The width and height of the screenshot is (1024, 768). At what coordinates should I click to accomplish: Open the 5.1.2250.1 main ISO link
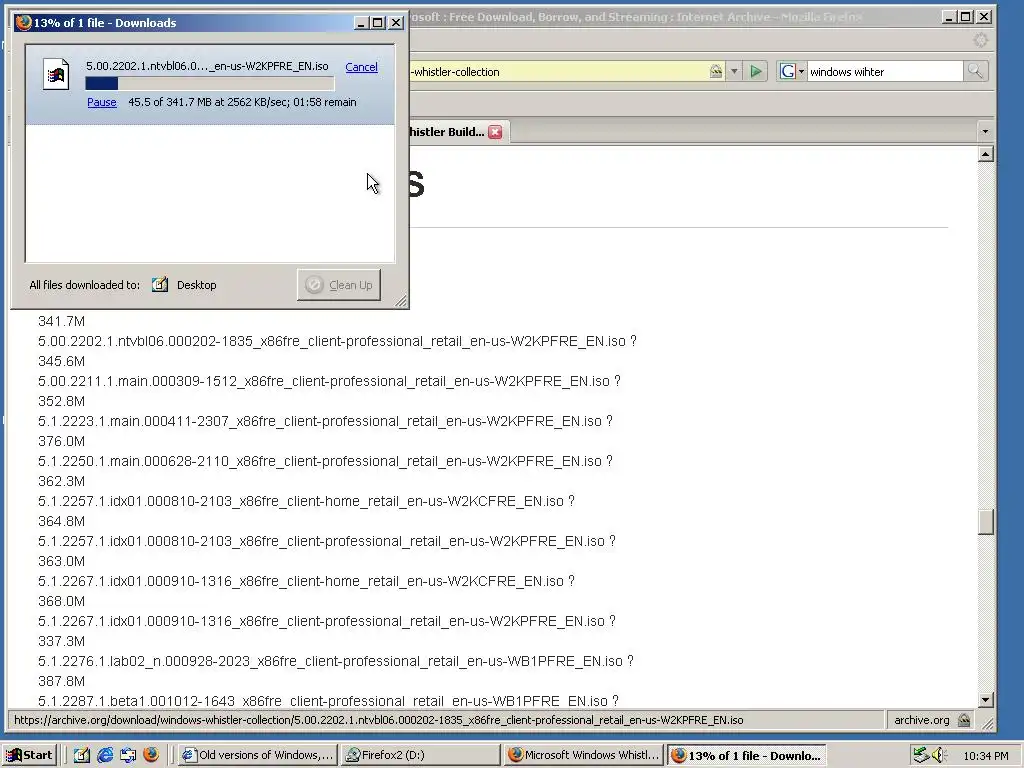(x=320, y=460)
